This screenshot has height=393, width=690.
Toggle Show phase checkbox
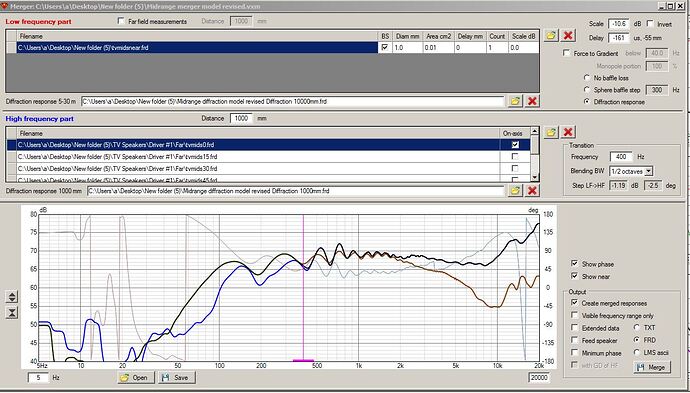[x=574, y=264]
